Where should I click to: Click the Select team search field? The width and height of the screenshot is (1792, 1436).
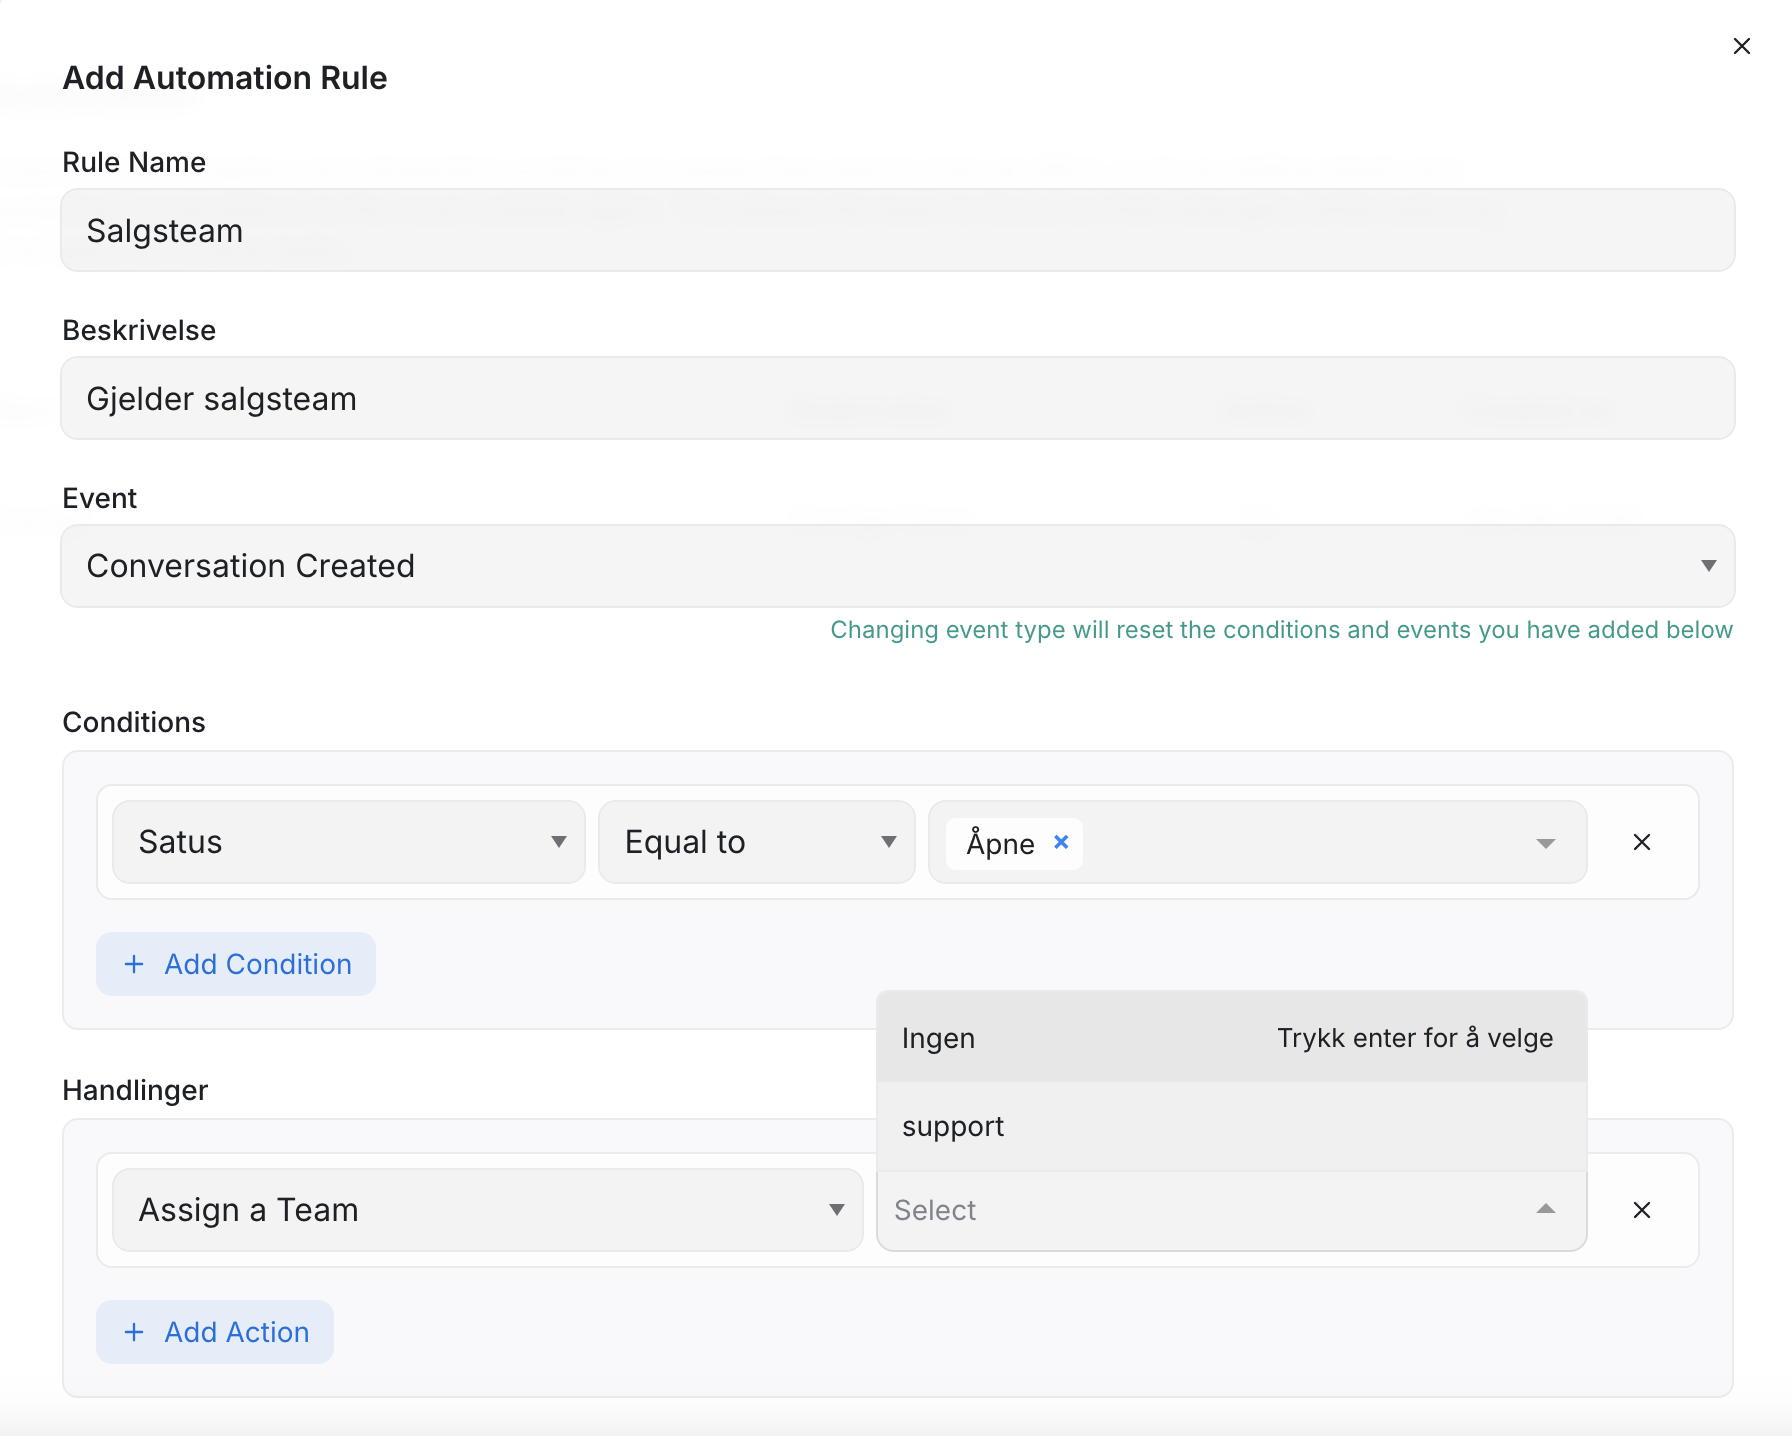tap(1200, 1210)
